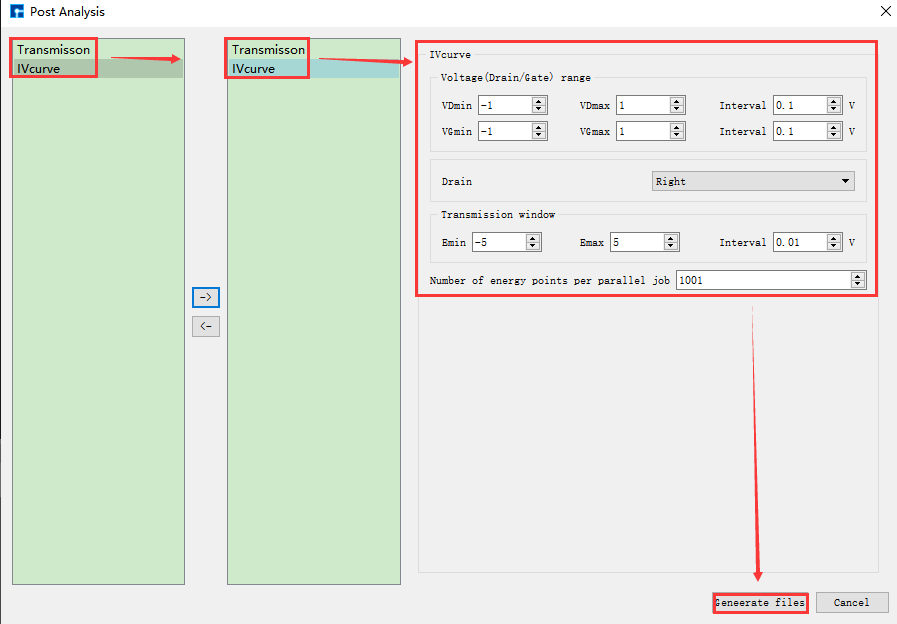
Task: Decrease VGmax with its down arrow
Action: tap(677, 135)
